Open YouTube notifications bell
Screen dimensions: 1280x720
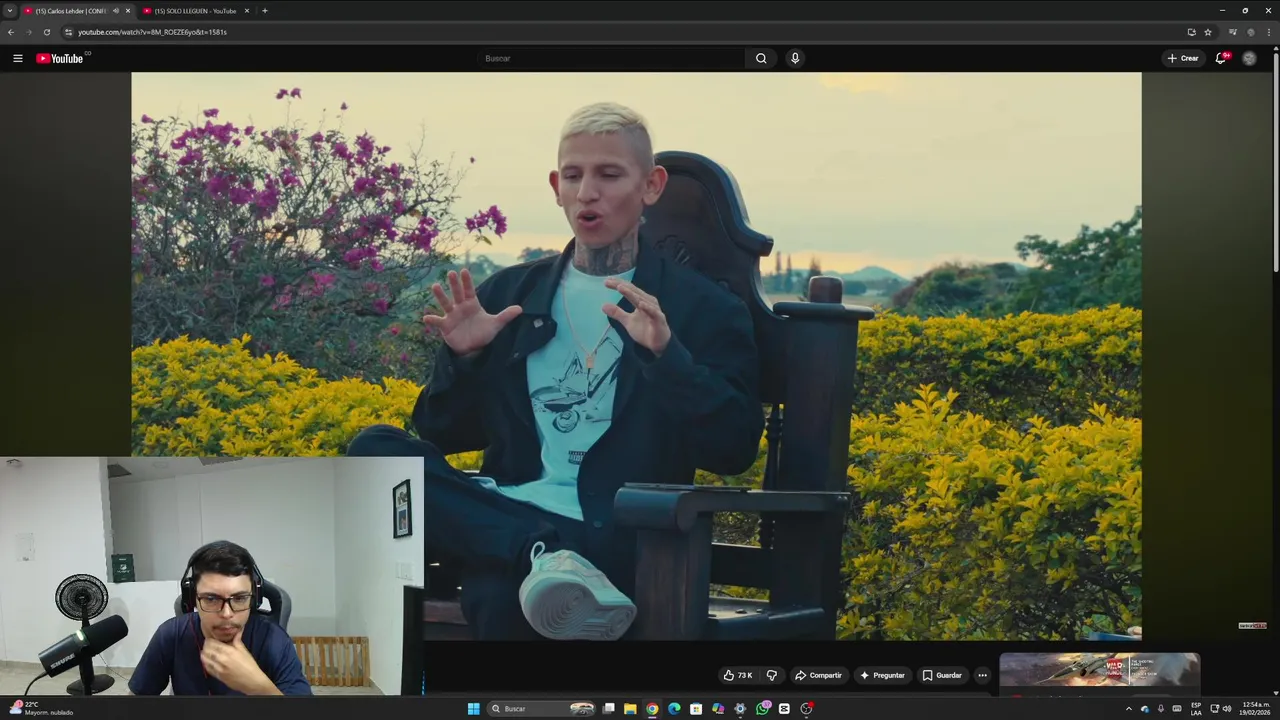point(1221,58)
